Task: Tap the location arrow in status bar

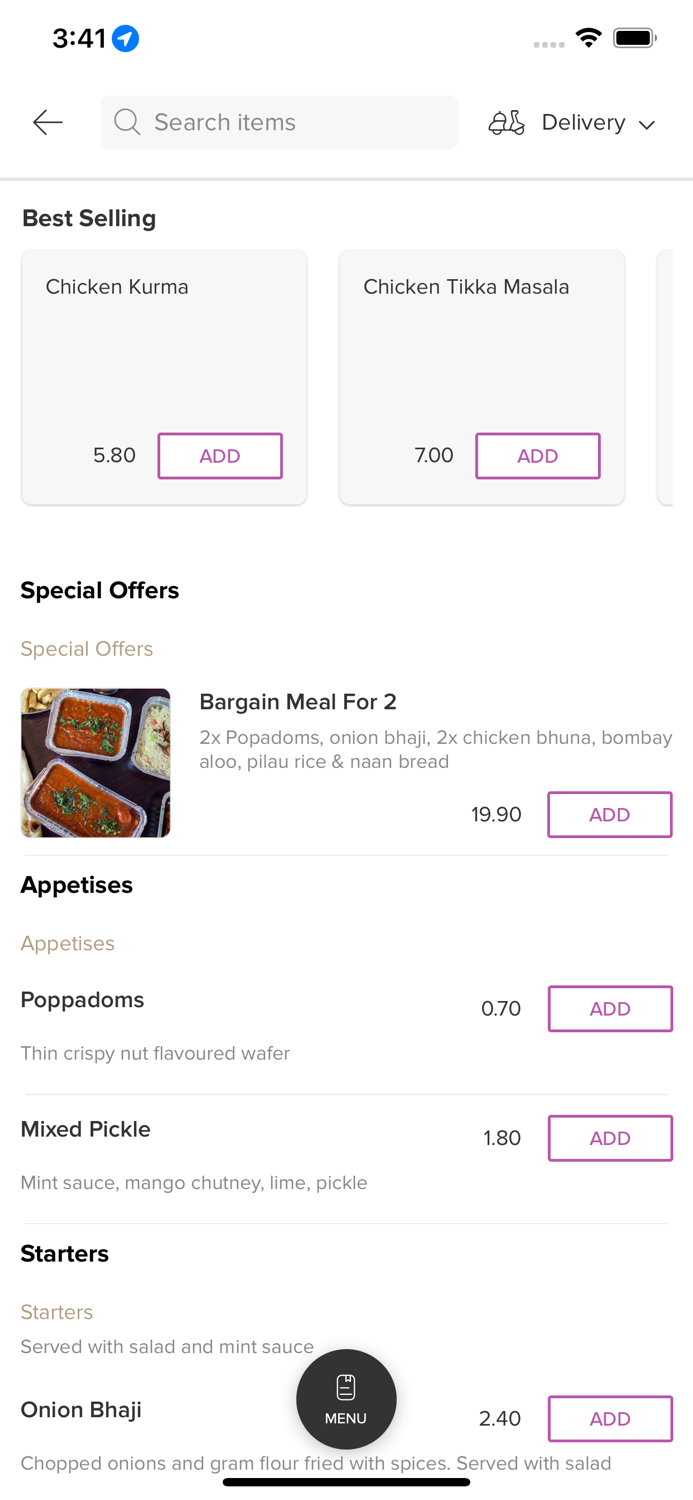Action: coord(125,38)
